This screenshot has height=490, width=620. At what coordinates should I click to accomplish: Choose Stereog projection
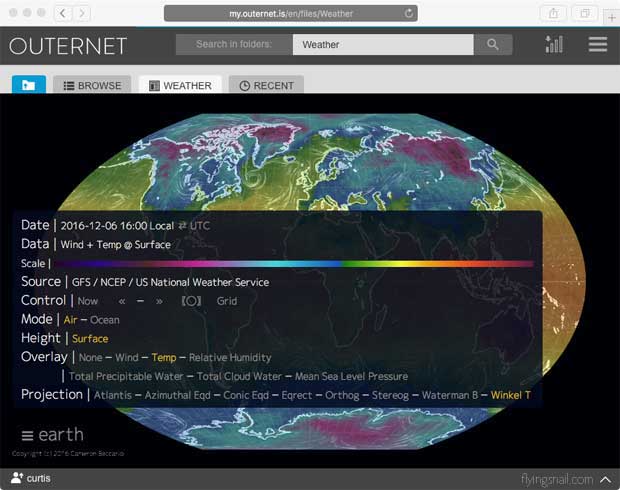pyautogui.click(x=390, y=395)
